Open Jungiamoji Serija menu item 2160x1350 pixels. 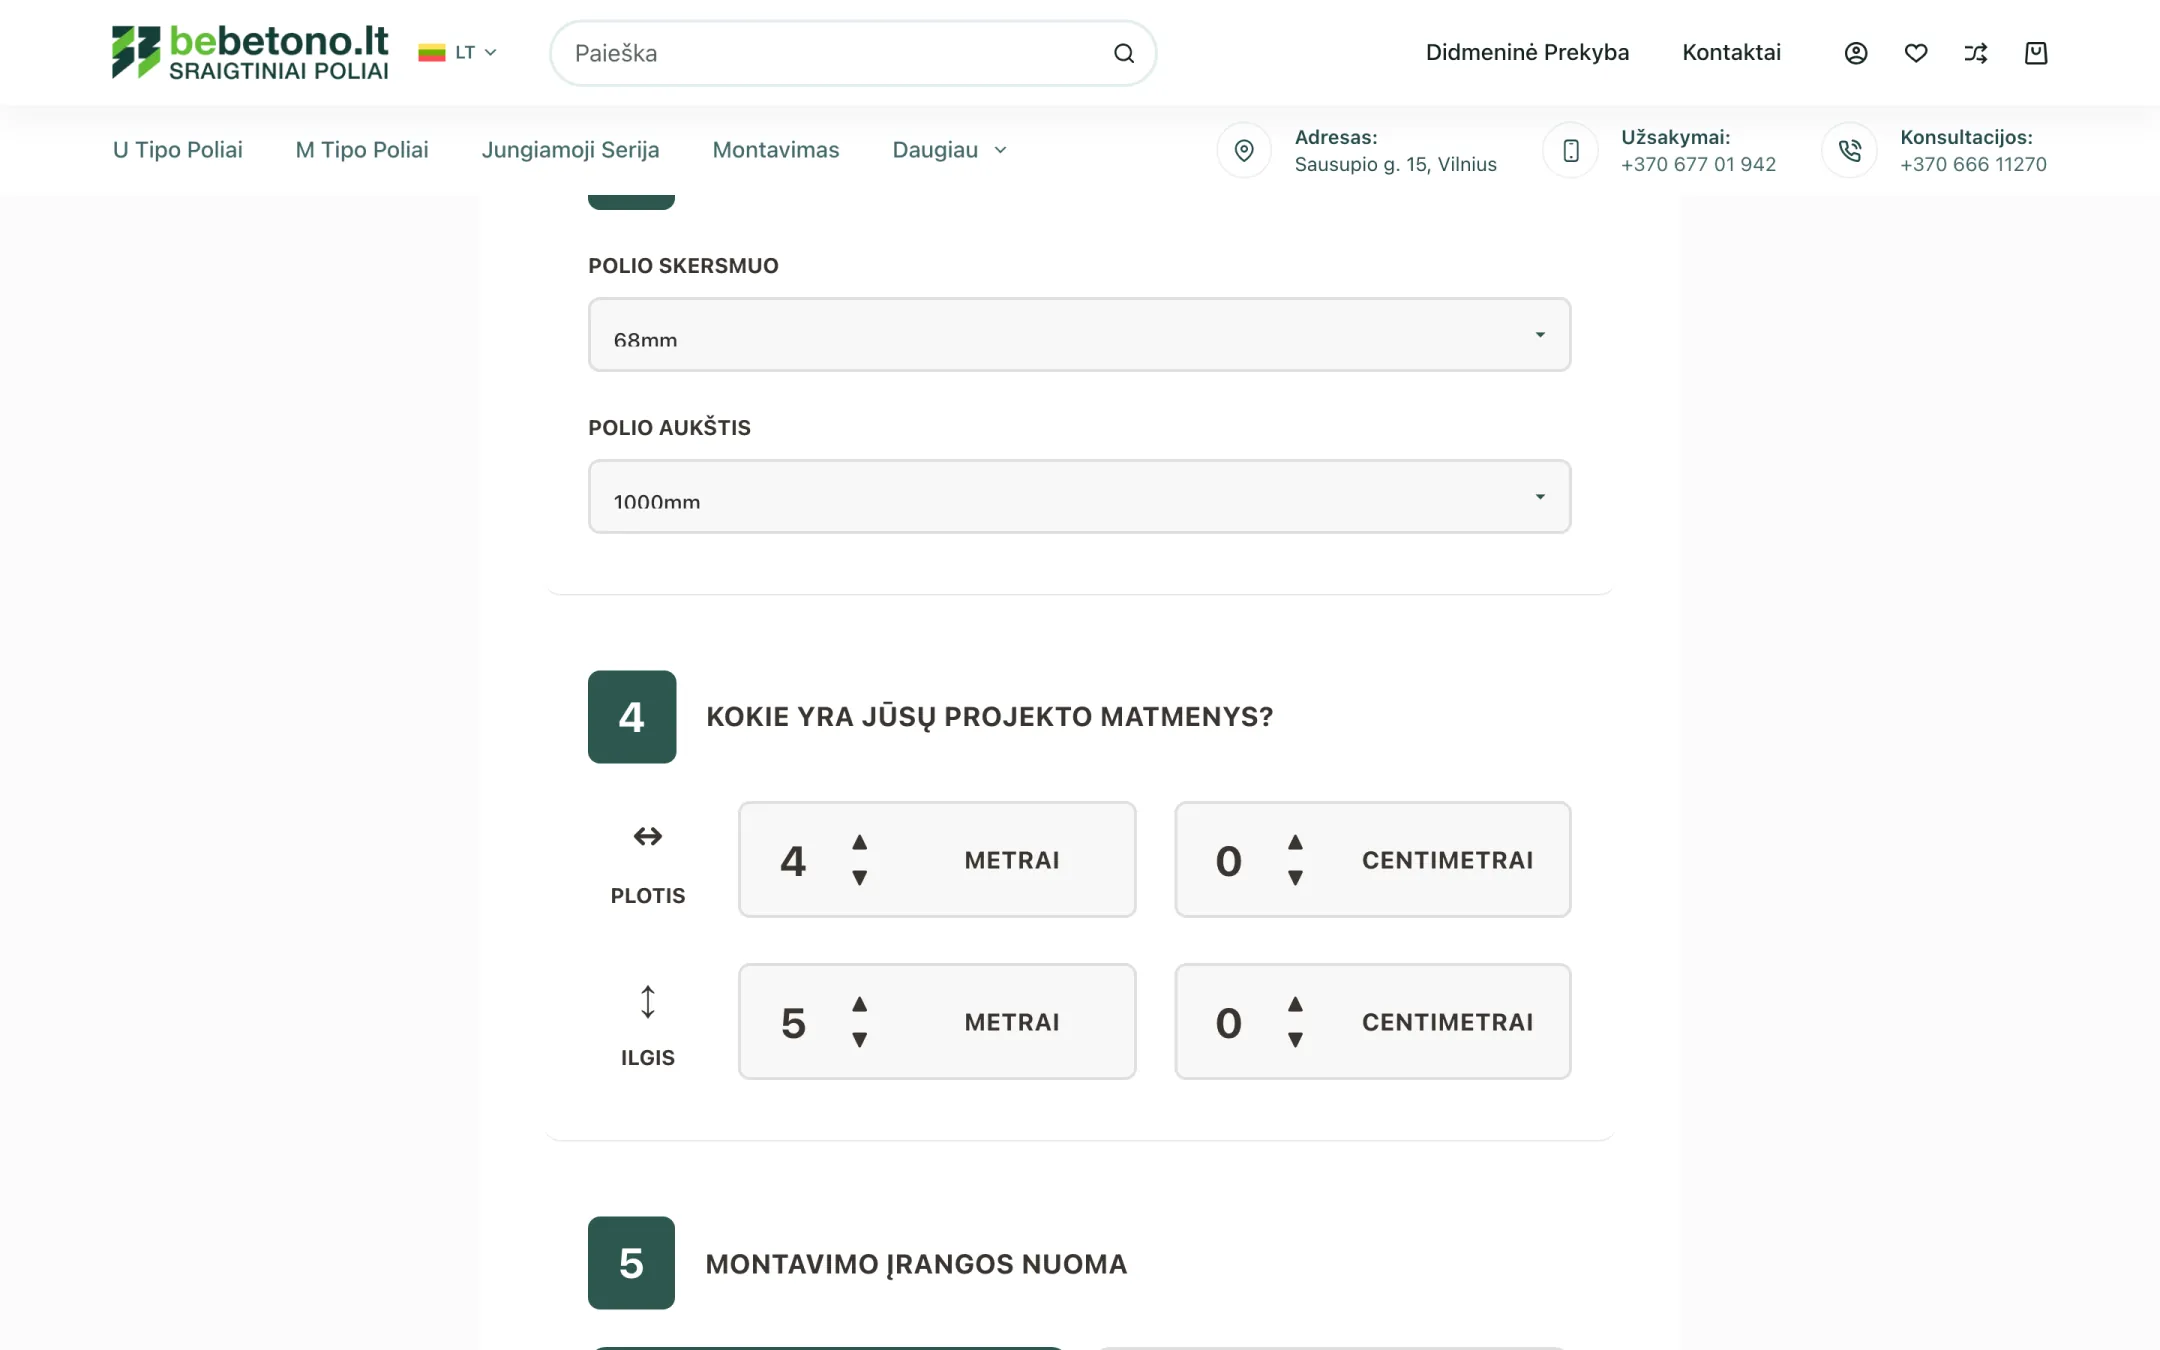click(x=570, y=150)
